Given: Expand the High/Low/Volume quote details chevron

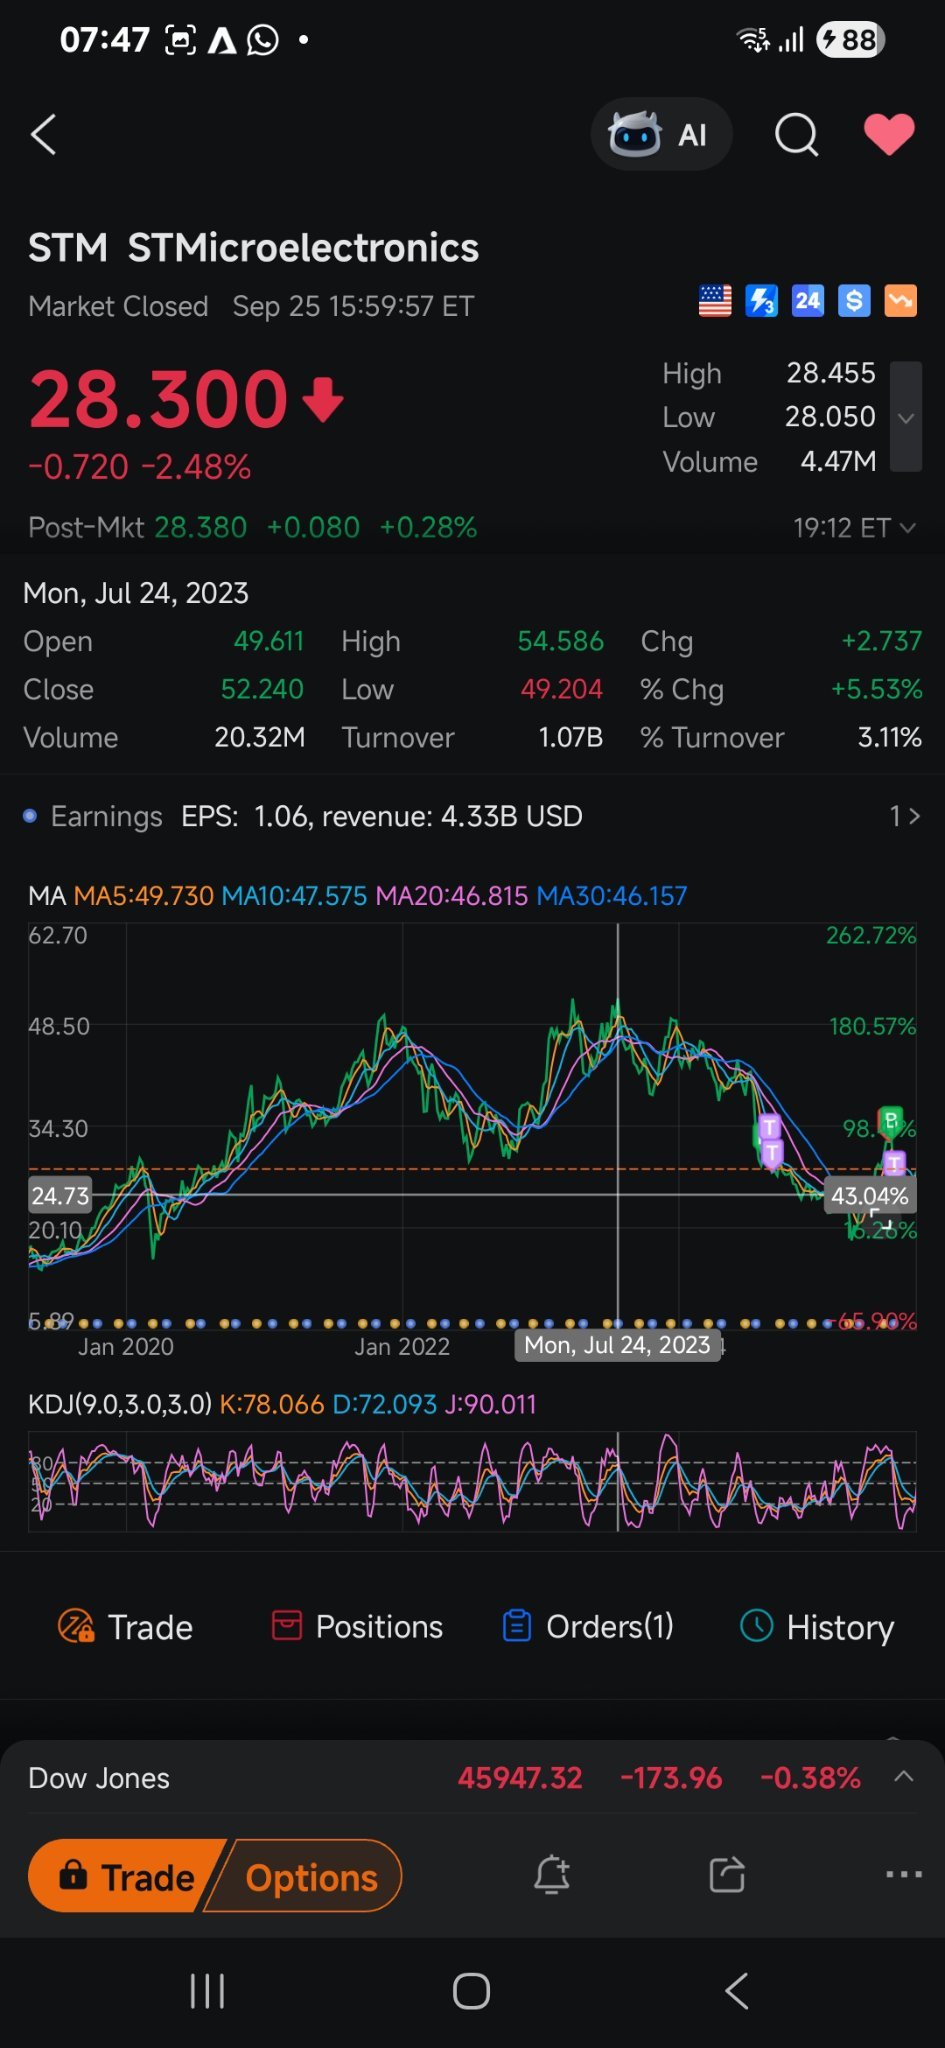Looking at the screenshot, I should (905, 417).
